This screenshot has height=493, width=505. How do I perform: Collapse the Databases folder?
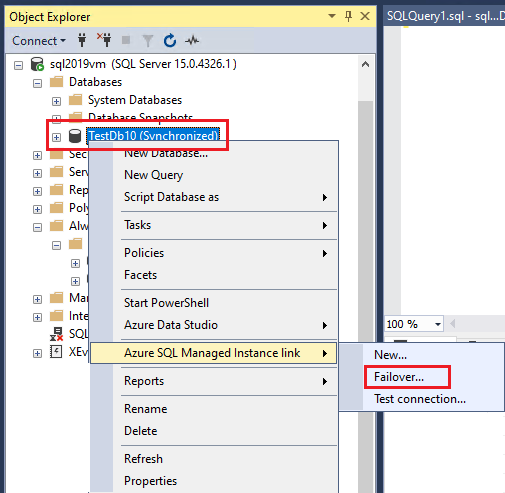coord(37,83)
